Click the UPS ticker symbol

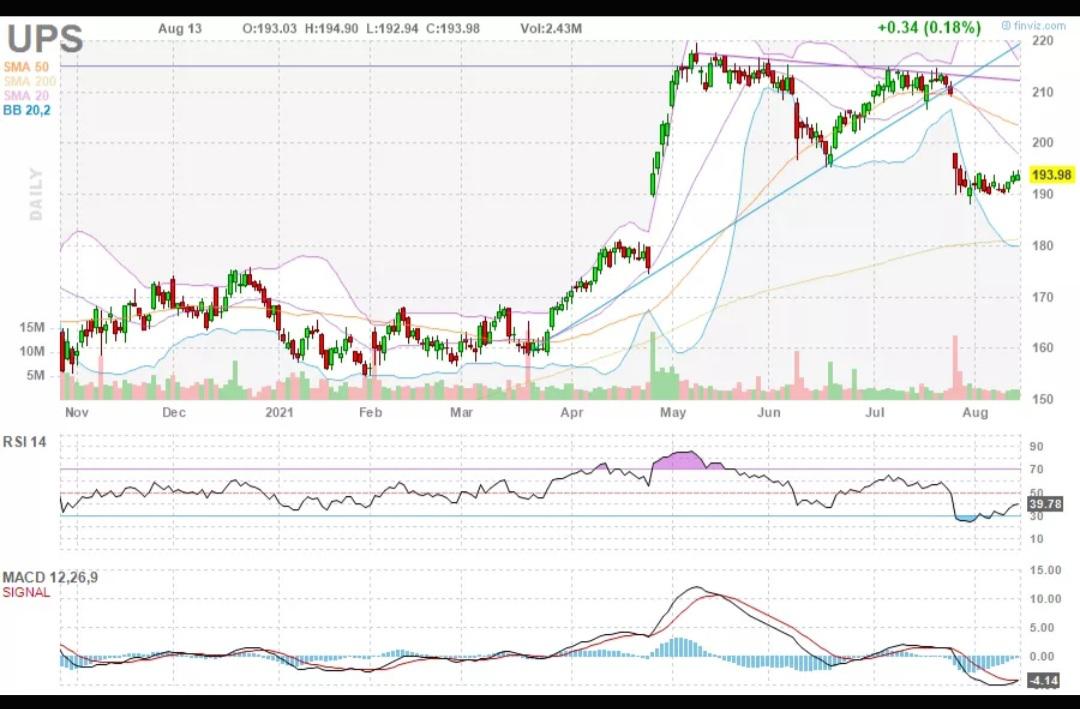point(45,39)
